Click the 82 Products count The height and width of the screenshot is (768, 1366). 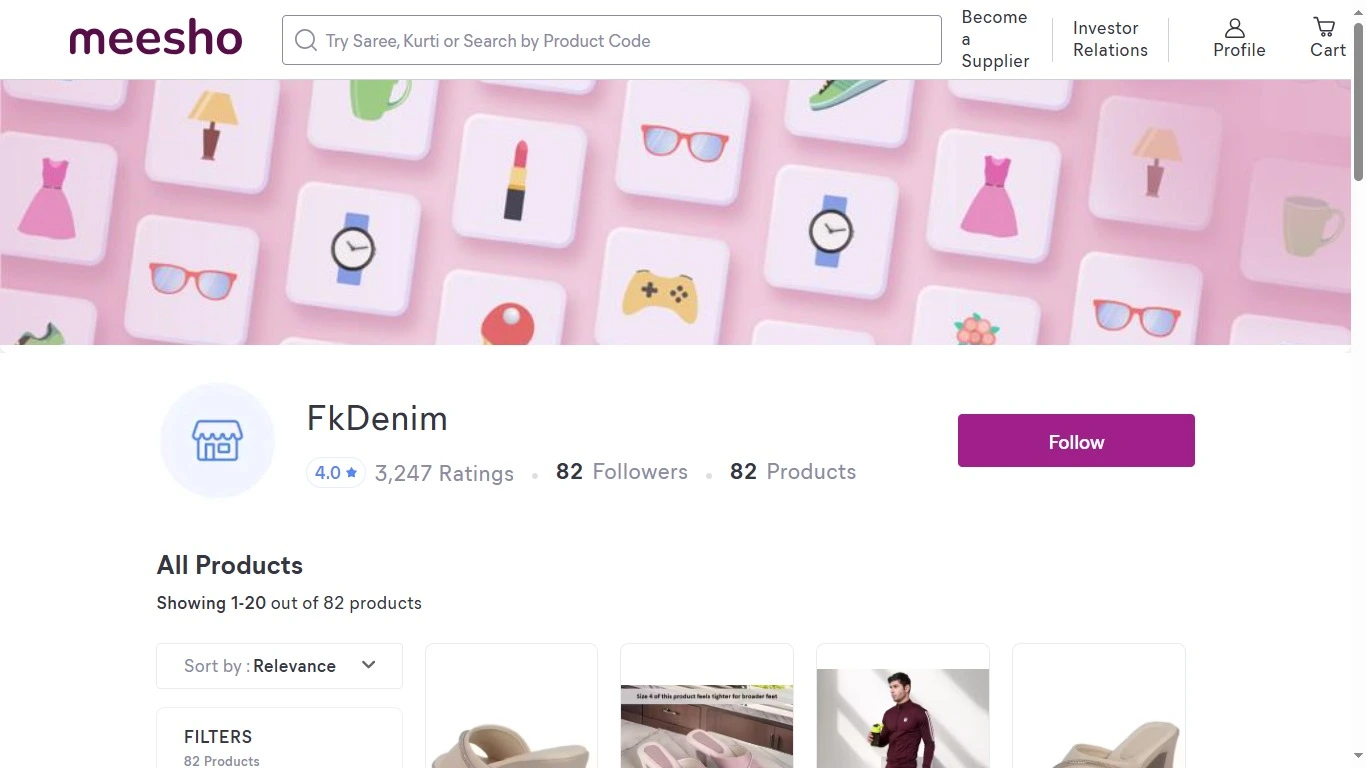point(793,472)
